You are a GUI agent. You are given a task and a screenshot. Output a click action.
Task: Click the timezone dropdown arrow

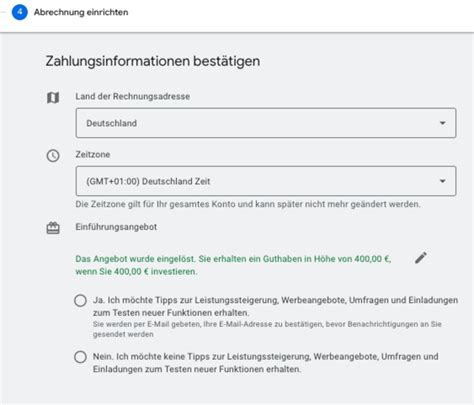[442, 181]
